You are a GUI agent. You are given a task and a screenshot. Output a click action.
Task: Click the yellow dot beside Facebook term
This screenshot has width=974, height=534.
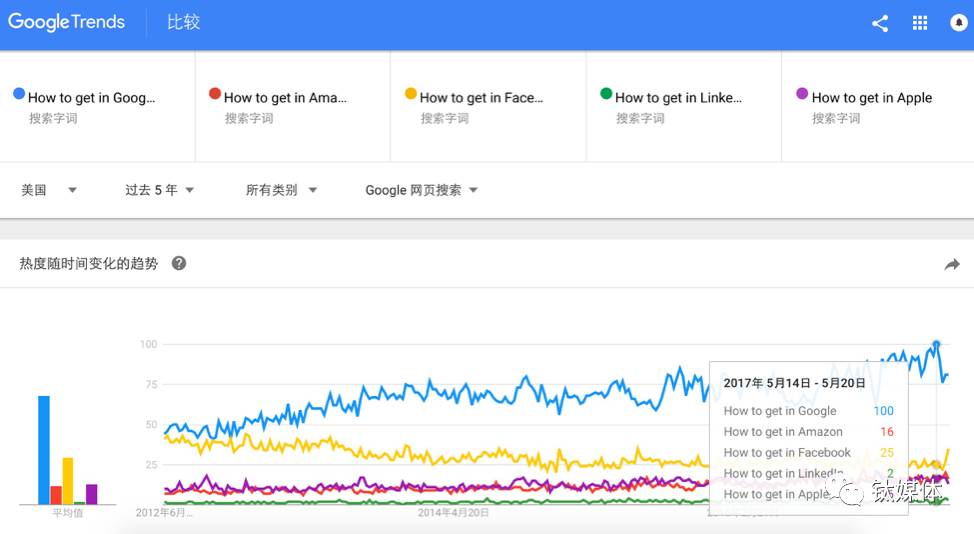(x=410, y=94)
